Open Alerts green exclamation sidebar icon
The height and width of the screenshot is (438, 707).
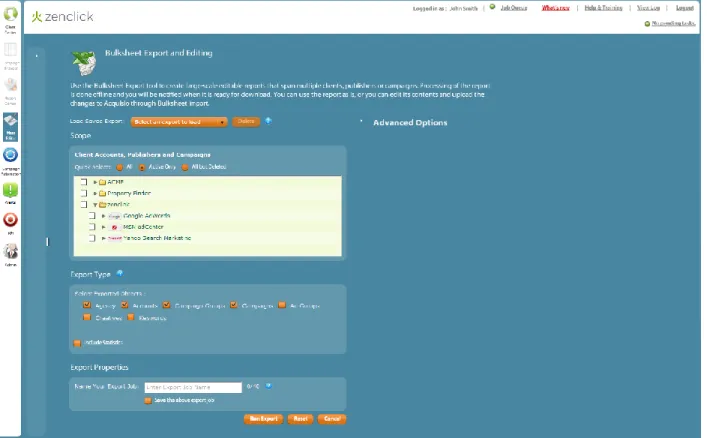pyautogui.click(x=10, y=190)
